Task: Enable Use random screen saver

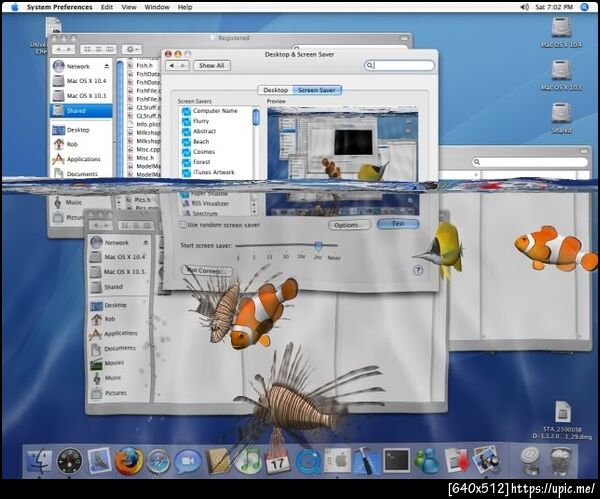Action: 183,225
